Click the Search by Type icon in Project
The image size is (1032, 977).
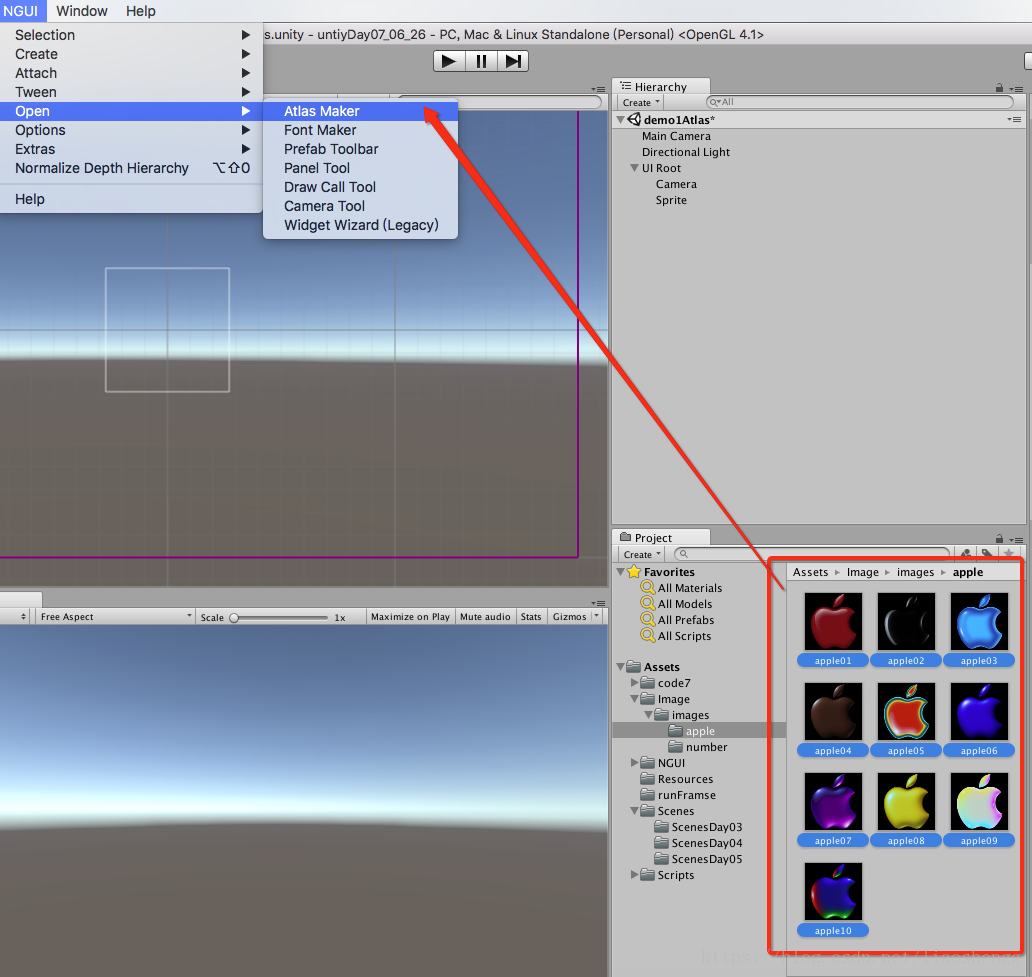pyautogui.click(x=966, y=554)
